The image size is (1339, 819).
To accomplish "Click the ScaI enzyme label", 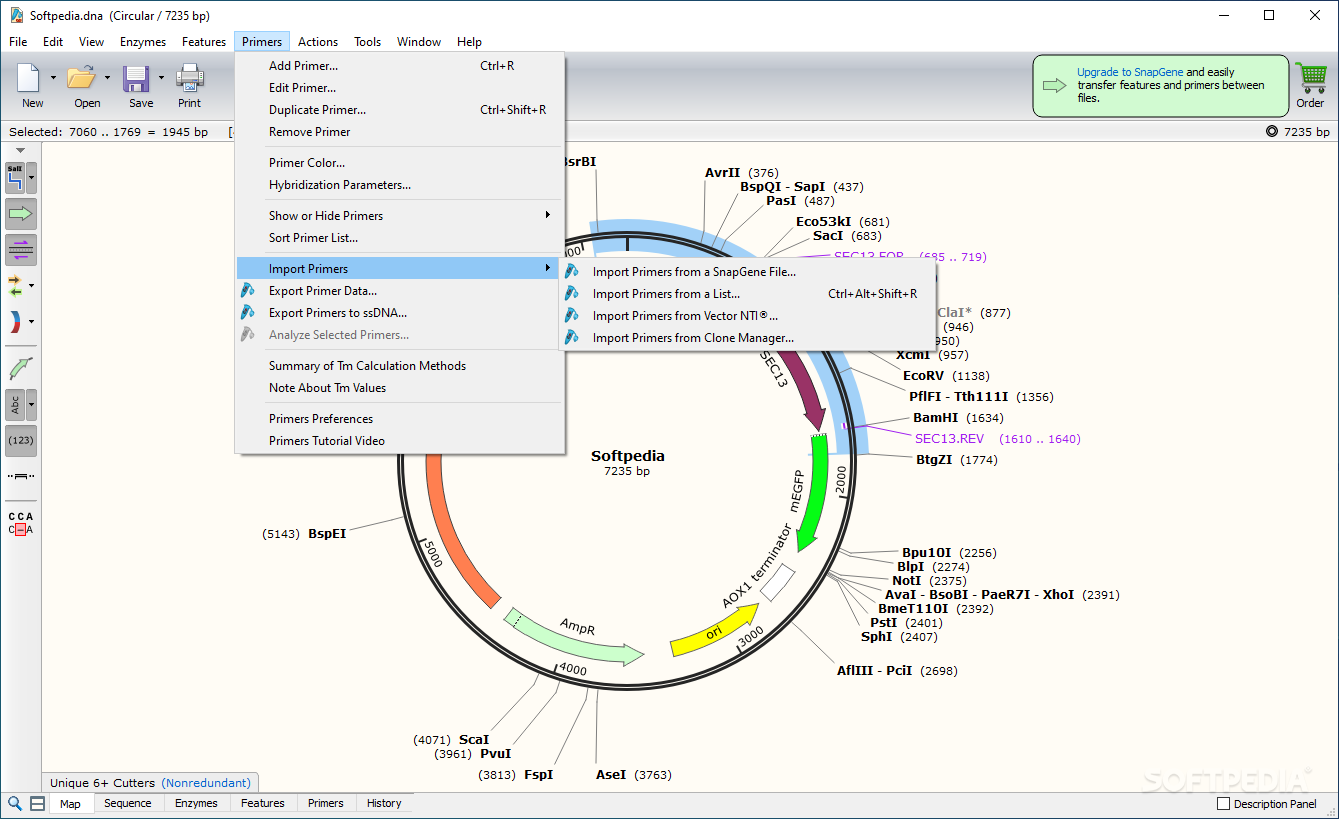I will tap(474, 740).
